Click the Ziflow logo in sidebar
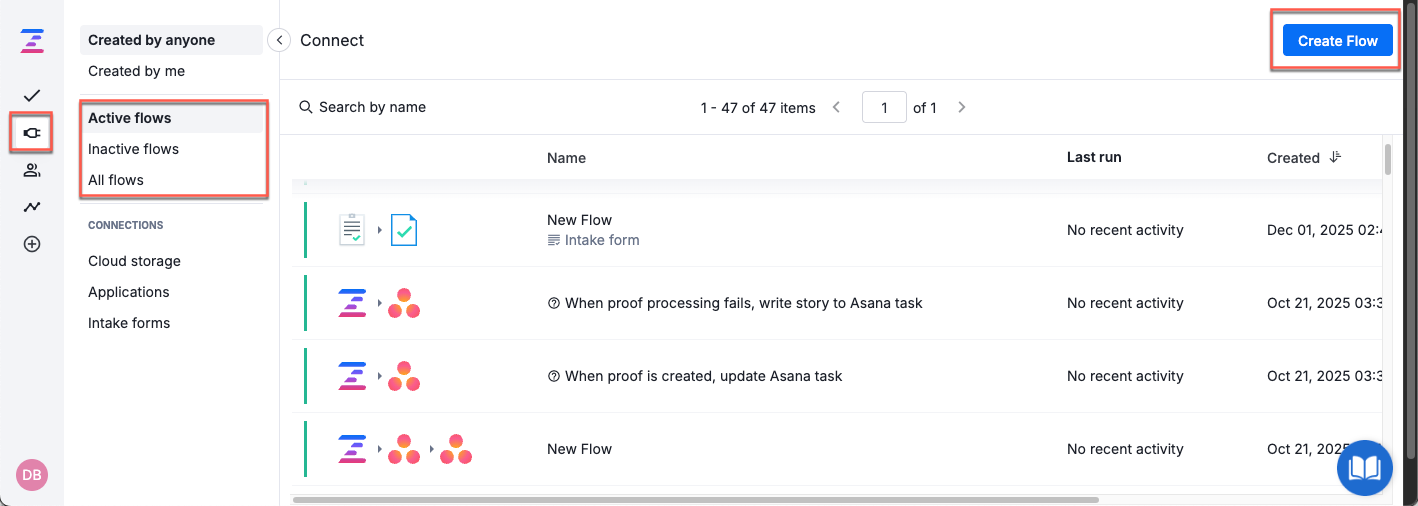This screenshot has height=506, width=1418. [32, 42]
